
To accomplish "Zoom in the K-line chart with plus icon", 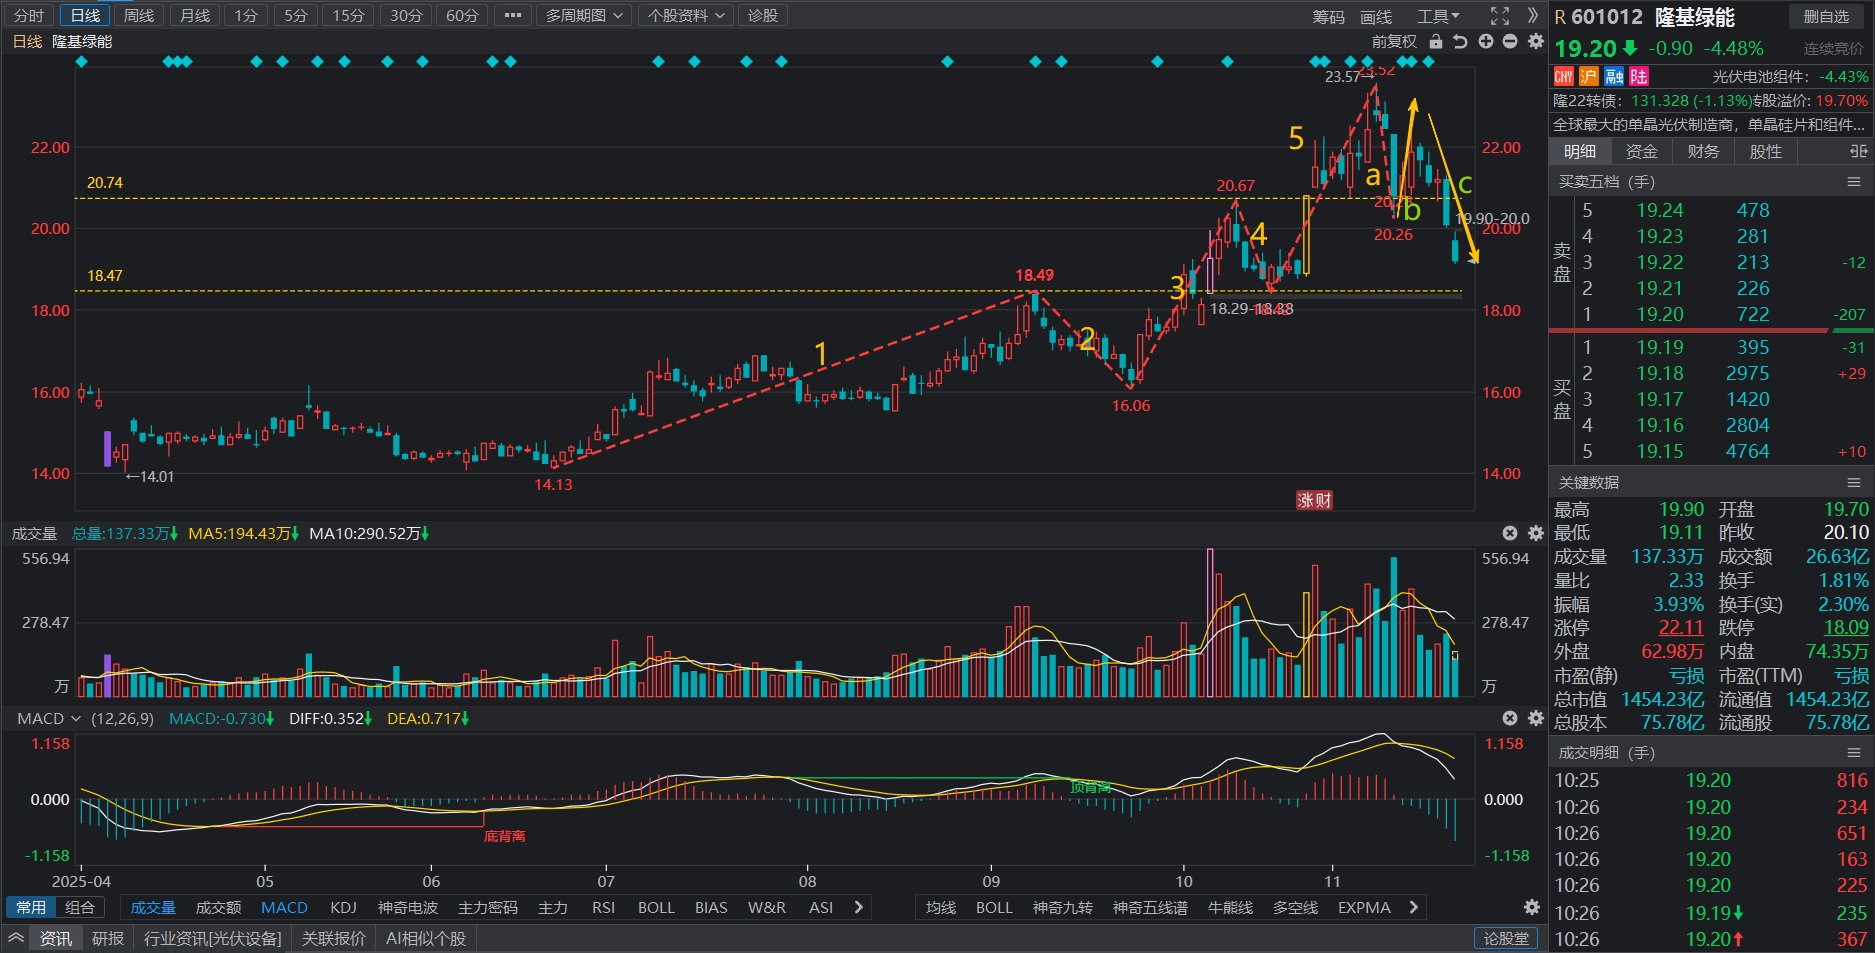I will [1485, 42].
